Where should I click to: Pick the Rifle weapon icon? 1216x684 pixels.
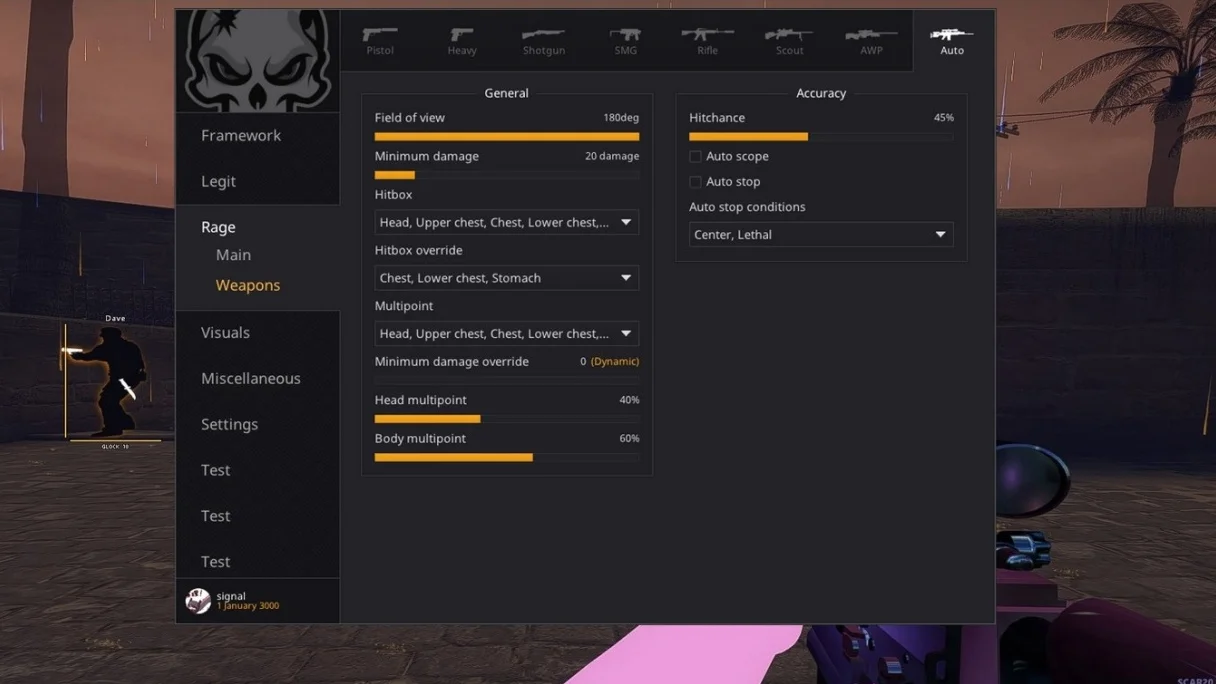coord(707,36)
